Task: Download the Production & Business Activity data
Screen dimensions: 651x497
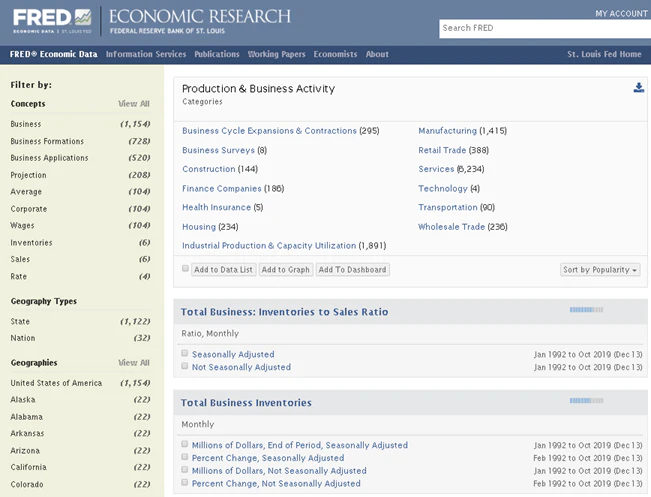Action: pyautogui.click(x=639, y=88)
